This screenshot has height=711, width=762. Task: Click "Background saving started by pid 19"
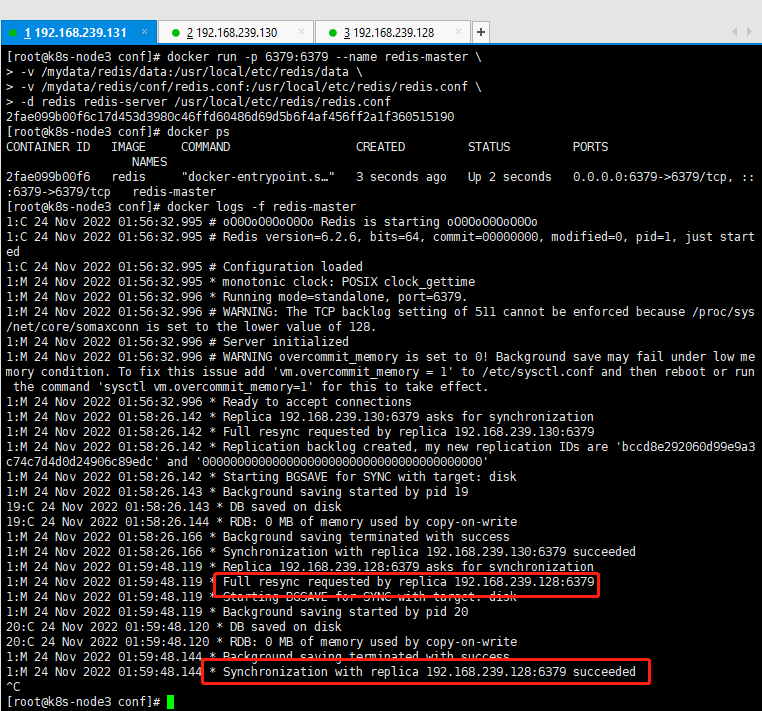pyautogui.click(x=345, y=492)
